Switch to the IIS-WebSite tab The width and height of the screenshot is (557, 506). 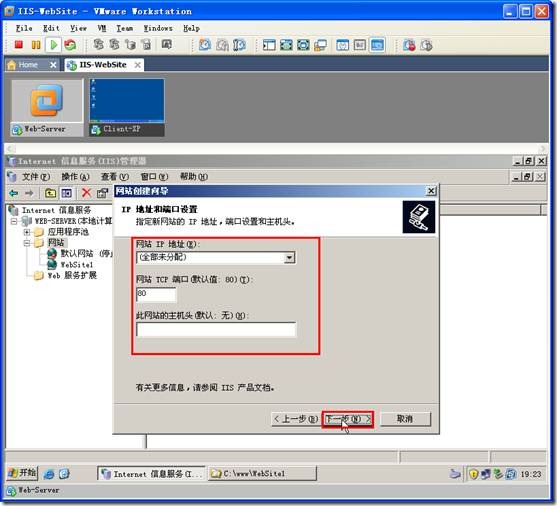[x=103, y=65]
